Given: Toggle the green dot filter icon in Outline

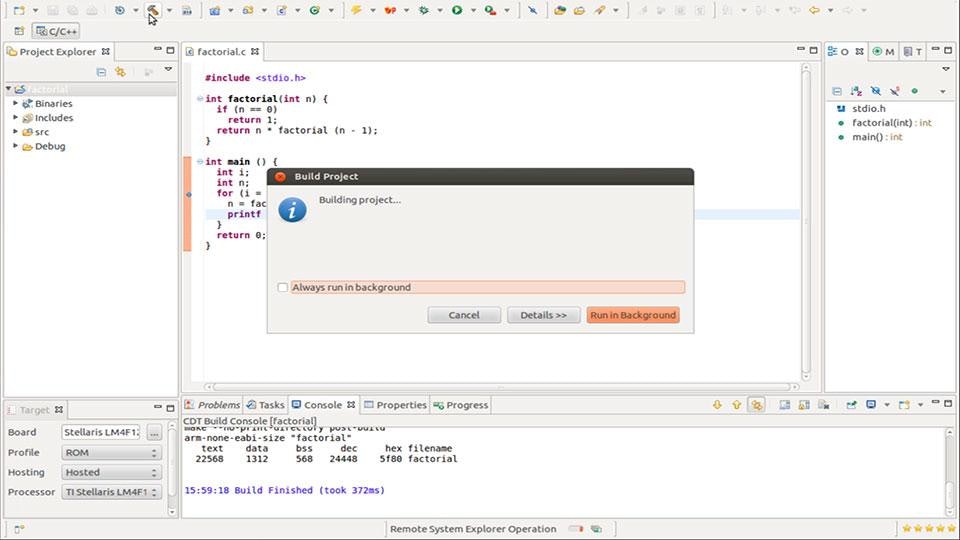Looking at the screenshot, I should (914, 91).
